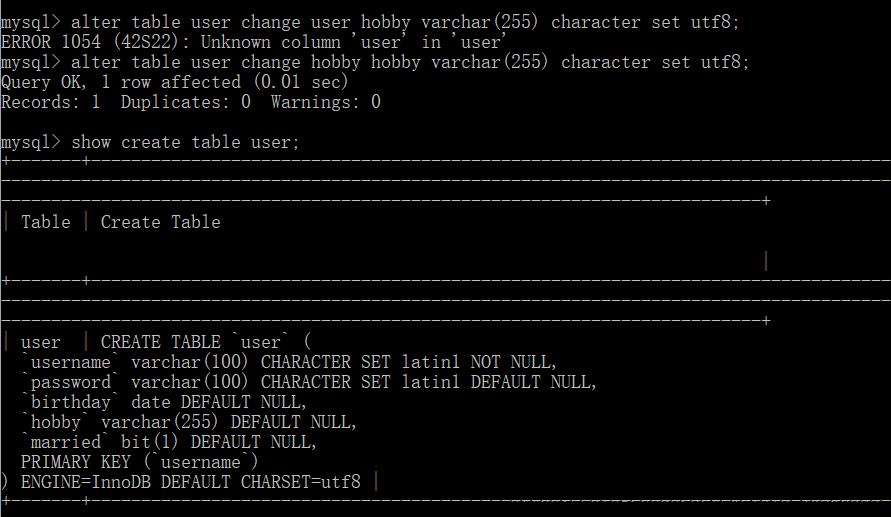Click the 'Warnings: 0' text
The height and width of the screenshot is (517, 891).
click(x=326, y=102)
